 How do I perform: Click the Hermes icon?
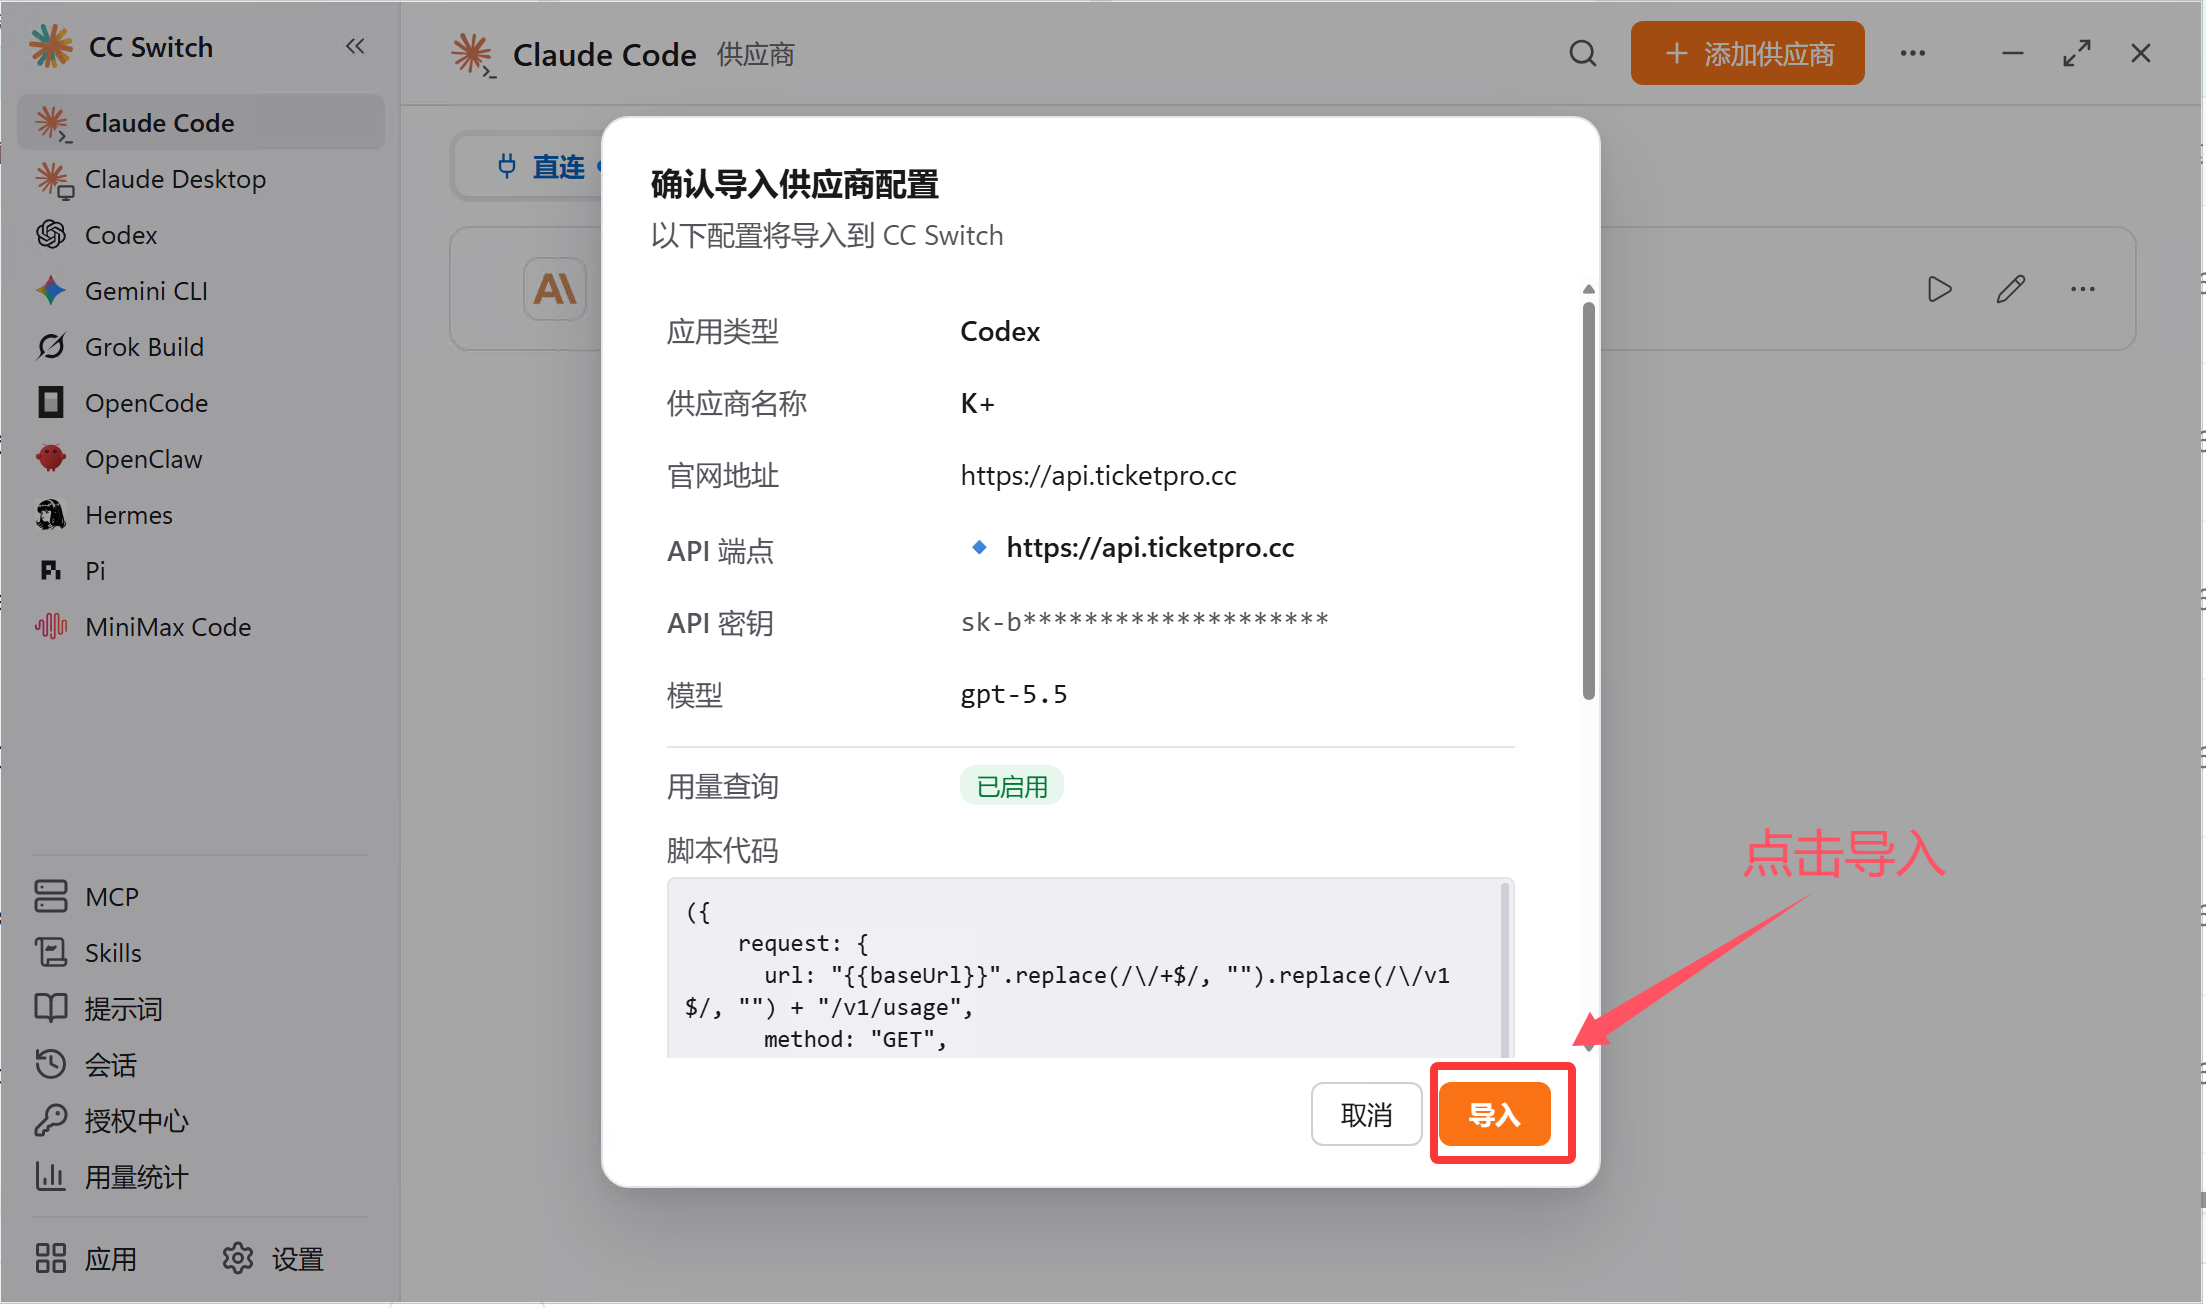pyautogui.click(x=51, y=515)
